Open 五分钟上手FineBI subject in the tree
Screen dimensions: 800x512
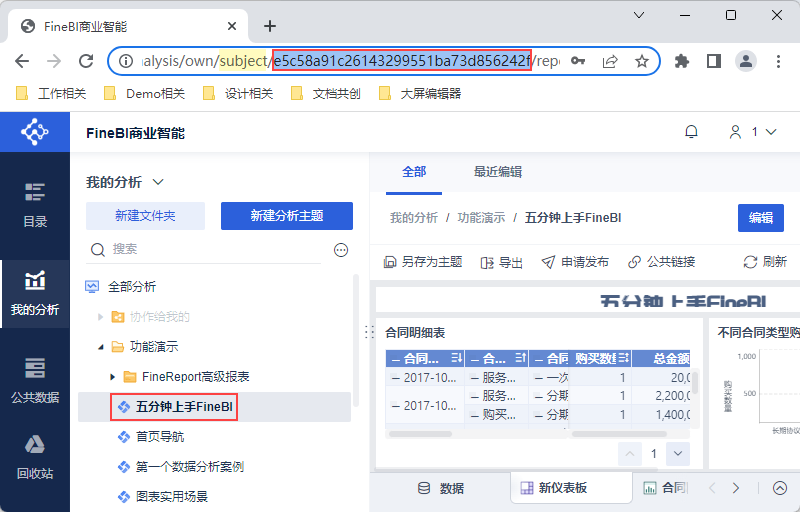click(x=174, y=407)
